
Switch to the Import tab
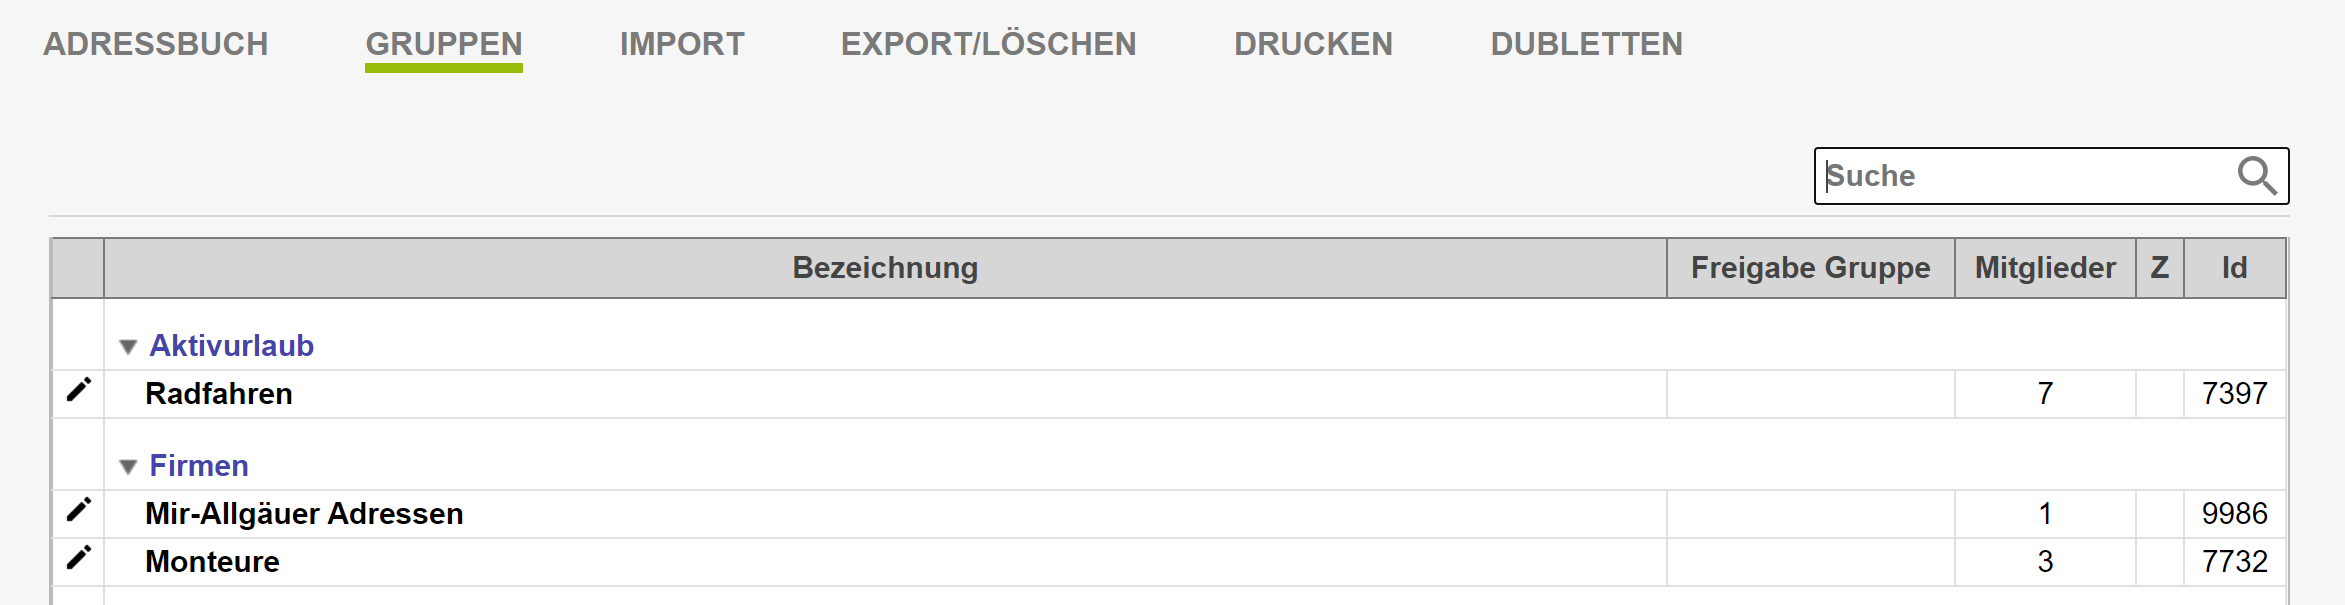tap(682, 44)
